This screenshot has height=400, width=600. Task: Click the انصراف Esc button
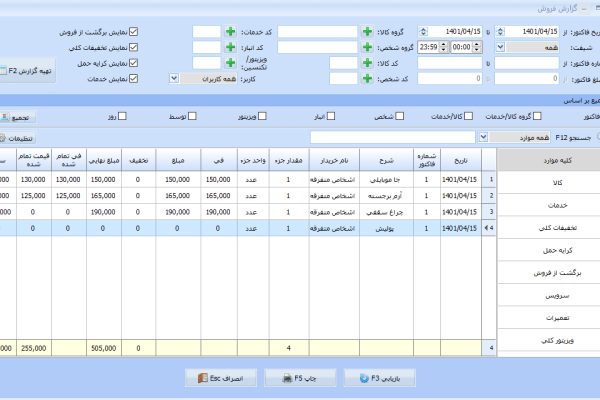(221, 378)
